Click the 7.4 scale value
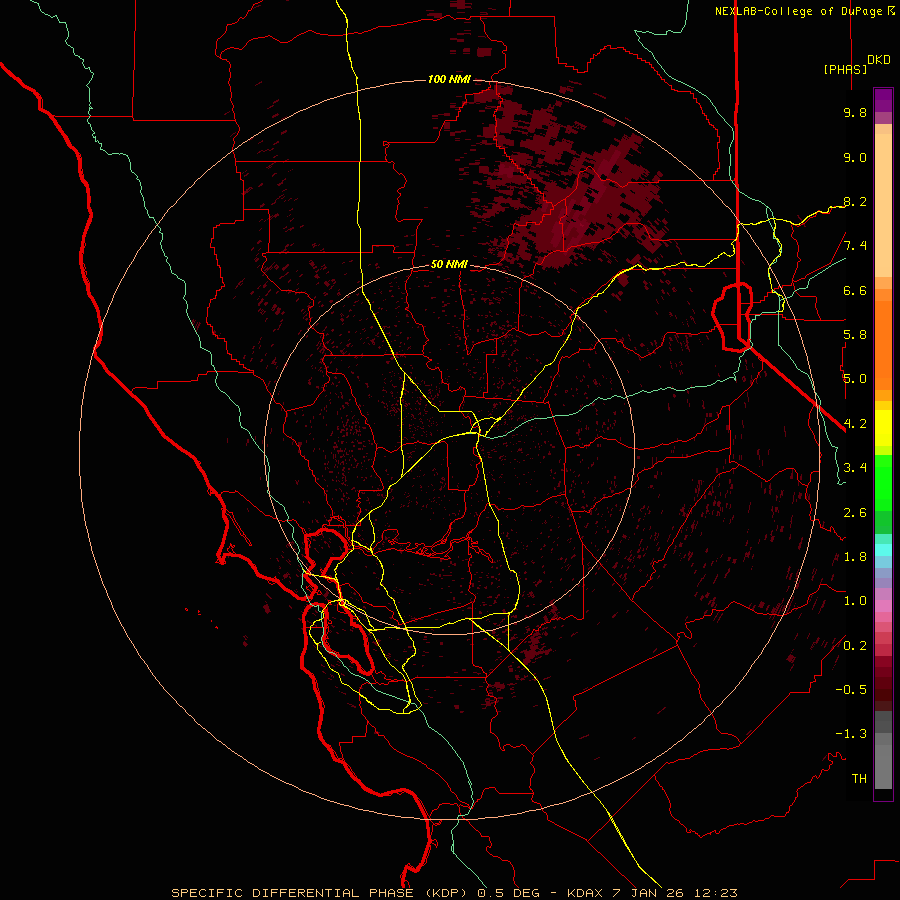The height and width of the screenshot is (900, 900). point(855,246)
